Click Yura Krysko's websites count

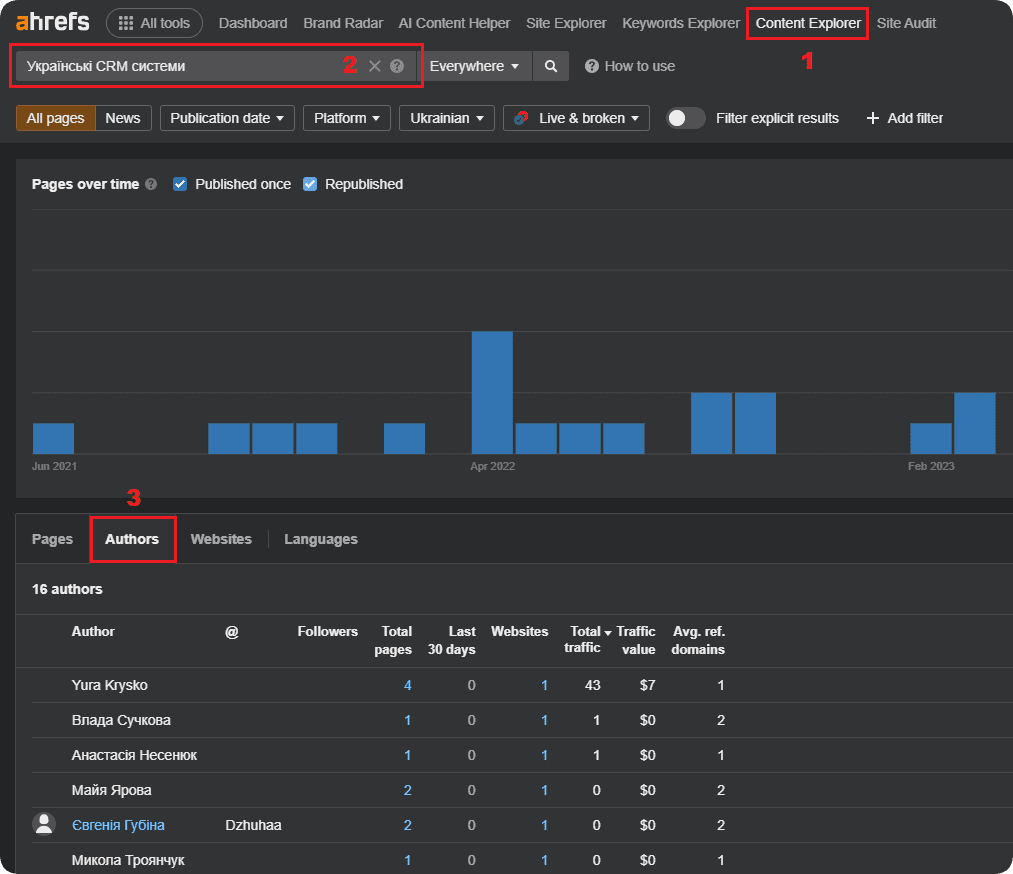(x=545, y=685)
